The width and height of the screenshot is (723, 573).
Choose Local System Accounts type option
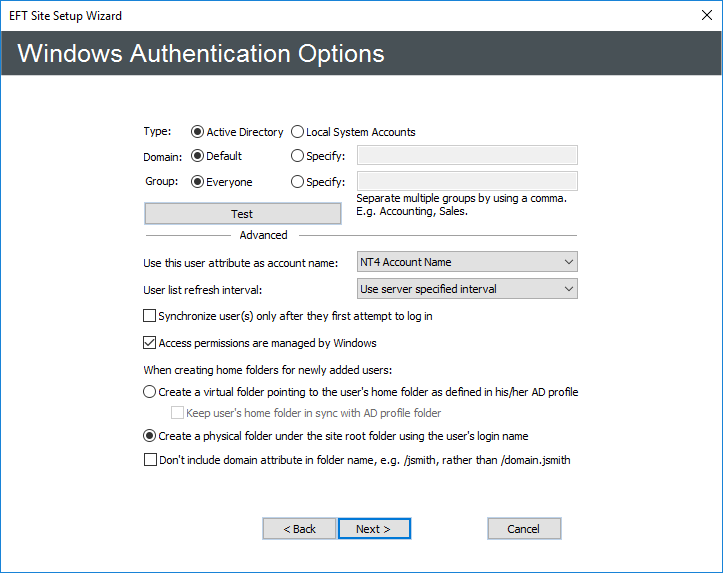(x=298, y=132)
